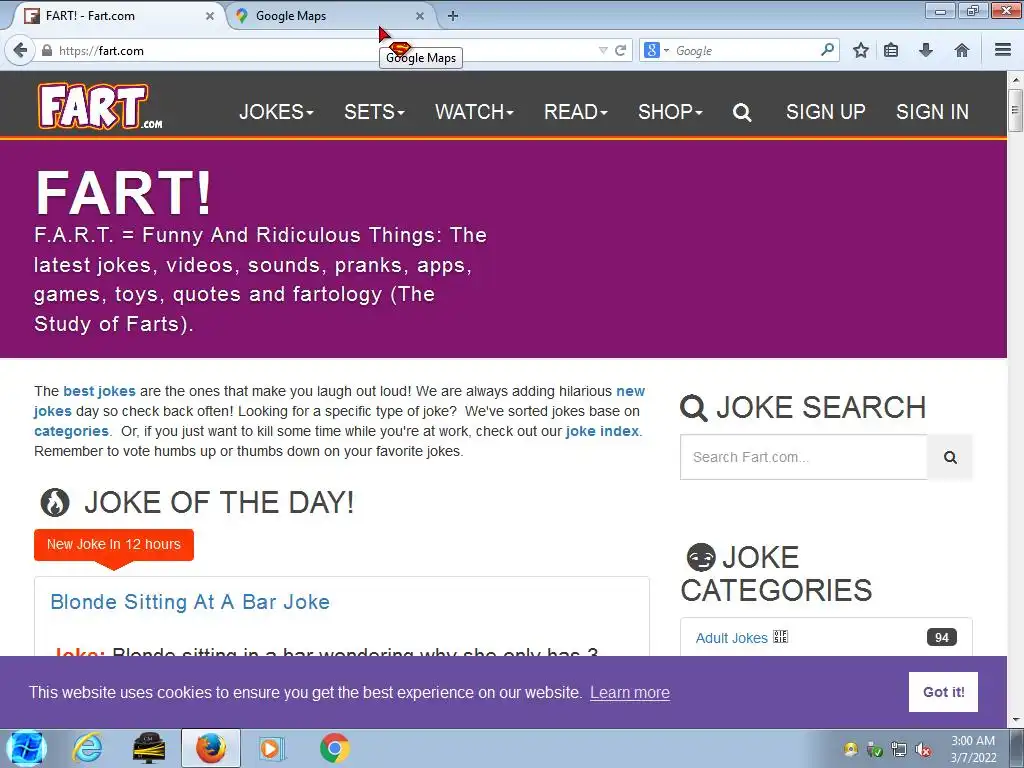Expand the WATCH menu

point(474,112)
